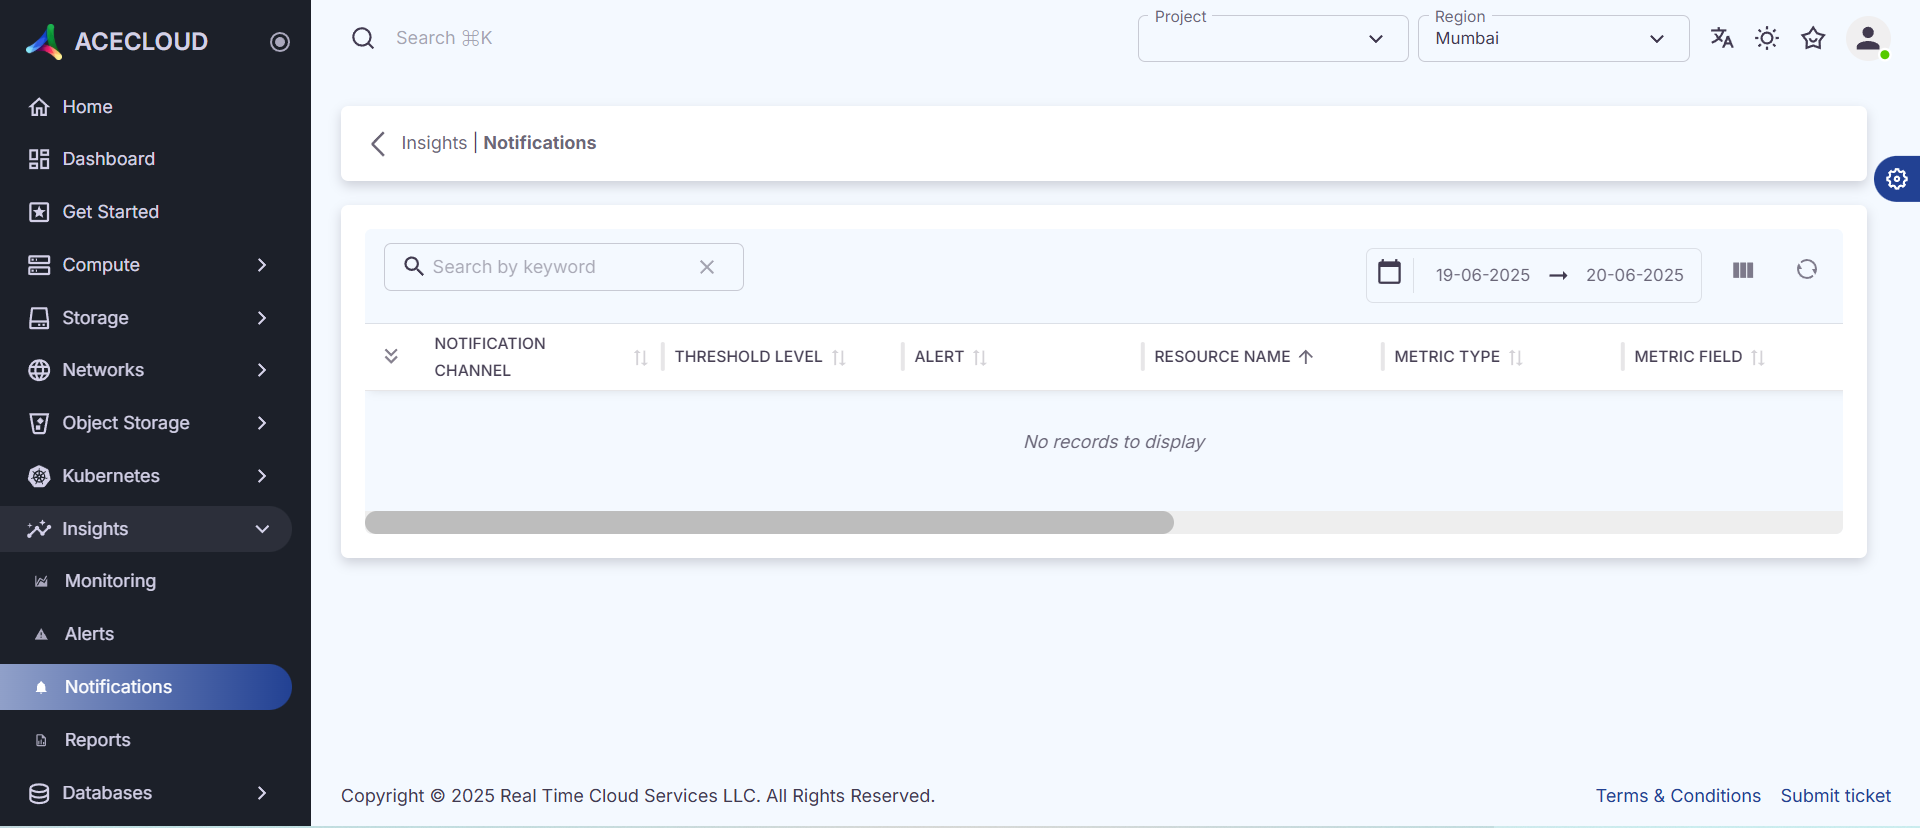Click the horizontal table scrollbar
This screenshot has width=1920, height=828.
tap(769, 523)
